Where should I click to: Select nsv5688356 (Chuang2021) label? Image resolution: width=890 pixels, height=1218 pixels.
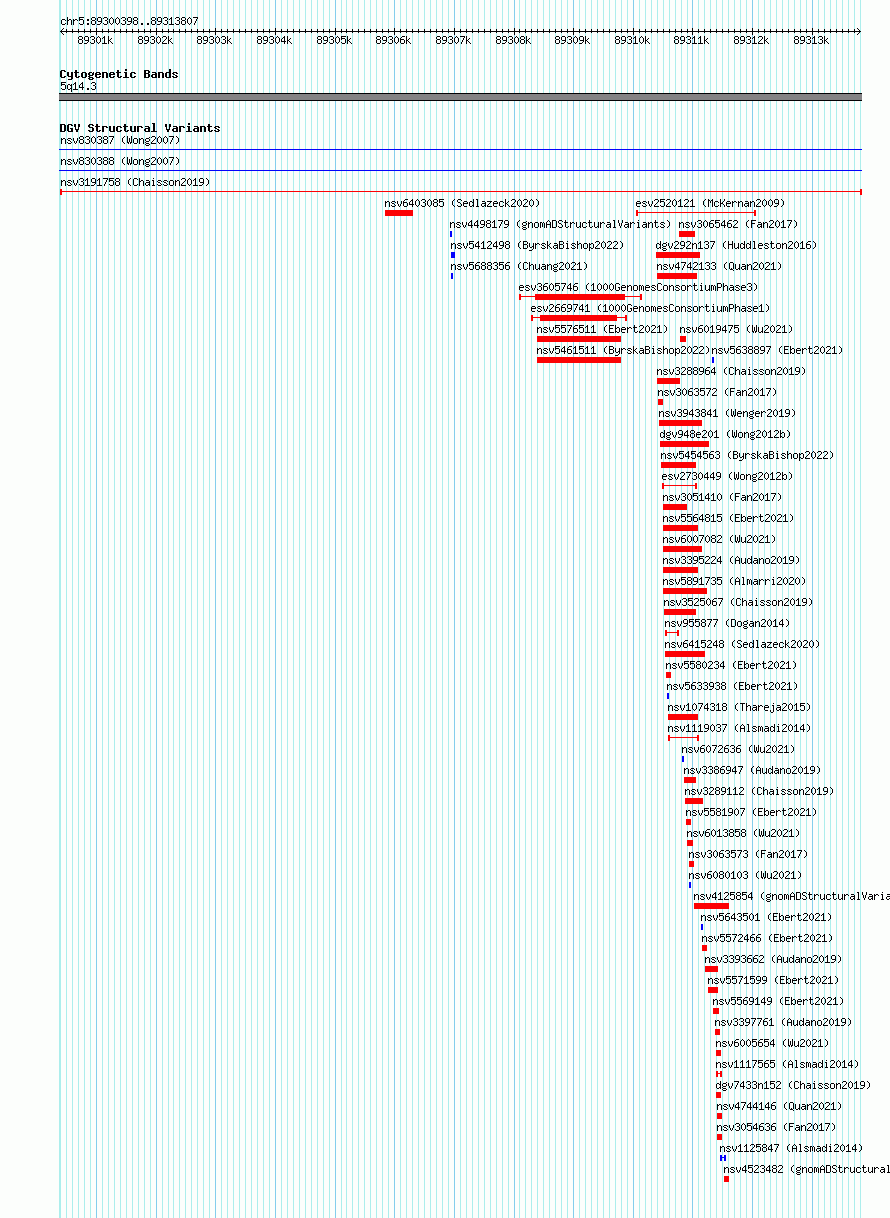(519, 266)
